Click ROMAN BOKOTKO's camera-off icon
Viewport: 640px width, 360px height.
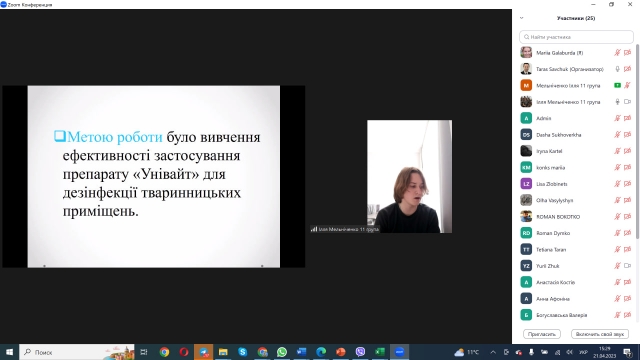(627, 216)
